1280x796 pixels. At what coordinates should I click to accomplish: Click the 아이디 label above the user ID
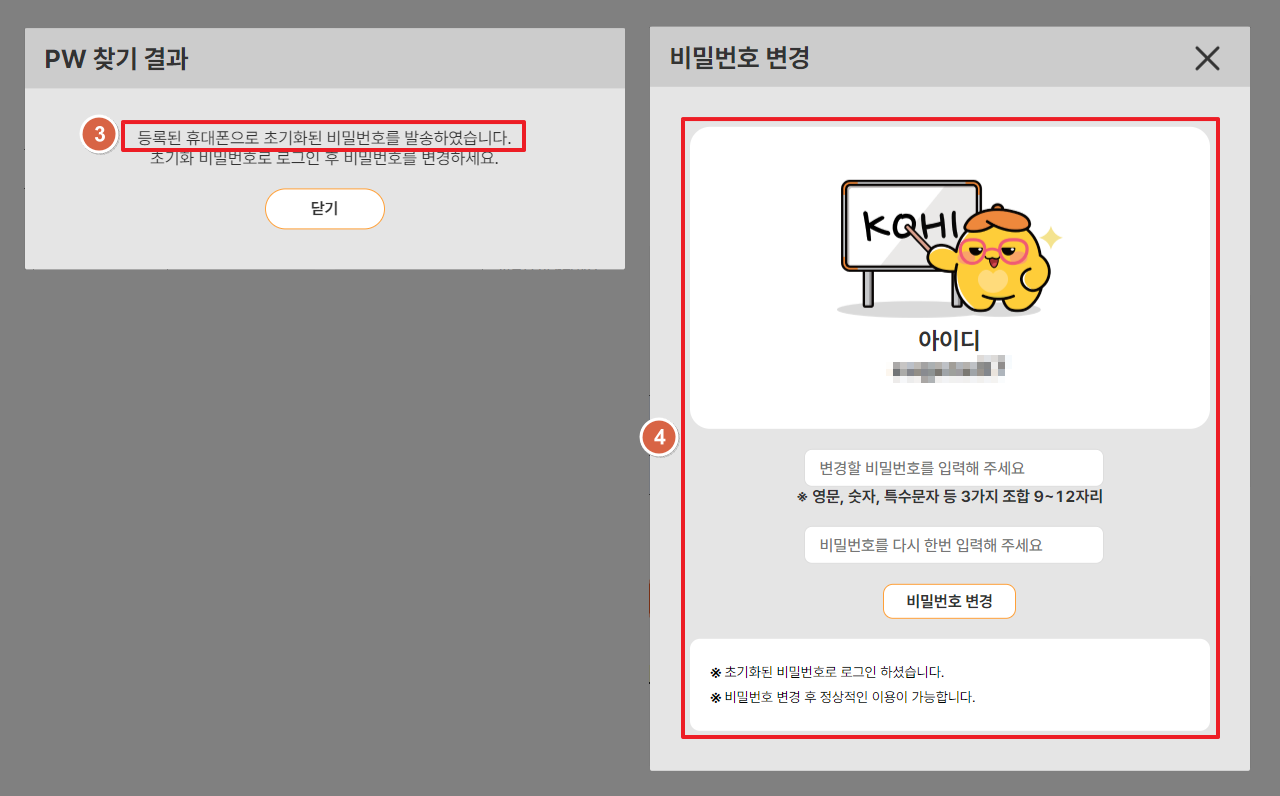948,340
